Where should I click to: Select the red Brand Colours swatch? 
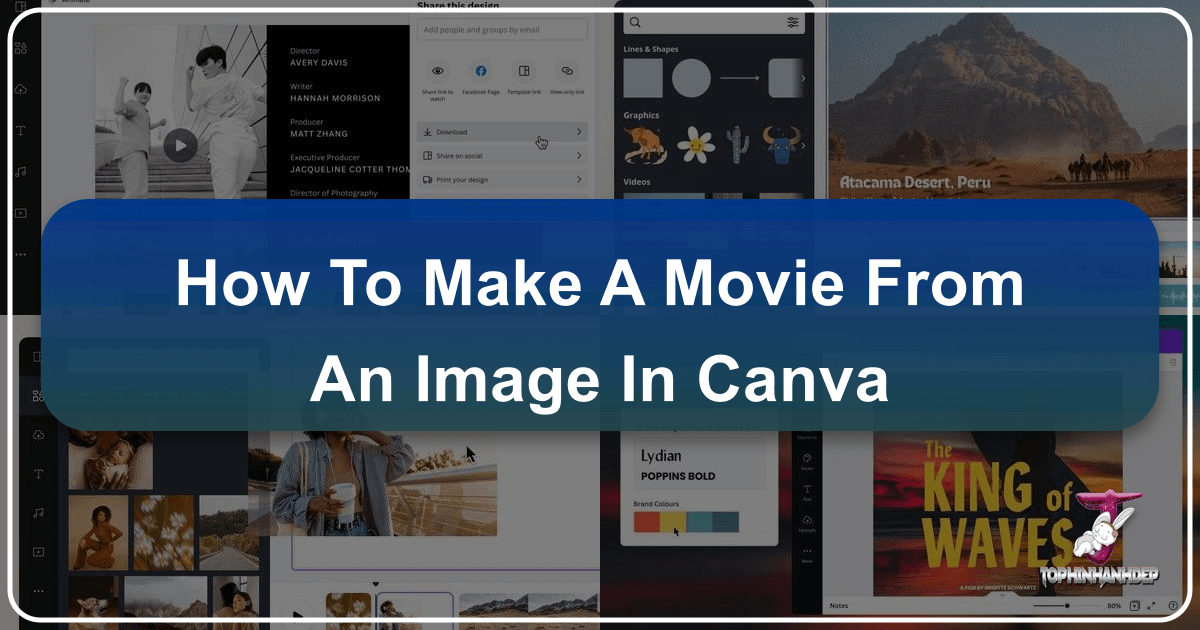[646, 521]
